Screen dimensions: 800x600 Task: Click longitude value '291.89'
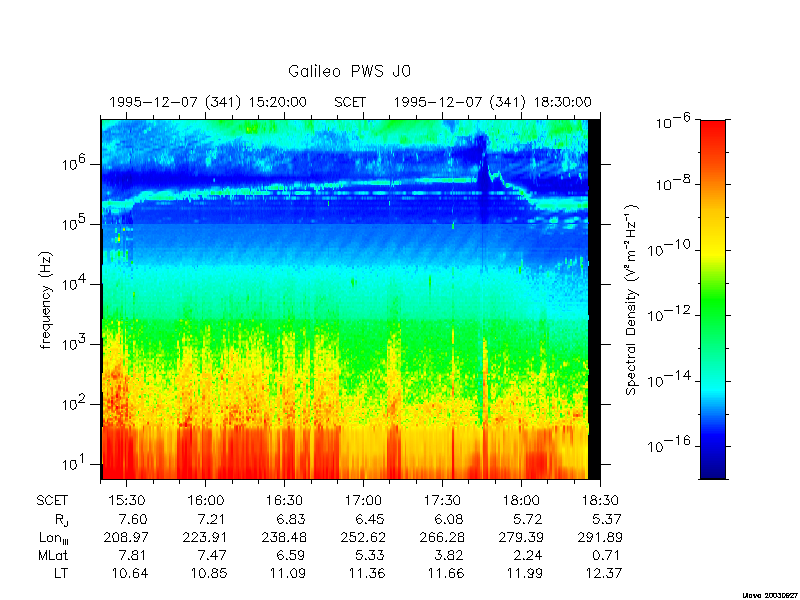pyautogui.click(x=600, y=537)
